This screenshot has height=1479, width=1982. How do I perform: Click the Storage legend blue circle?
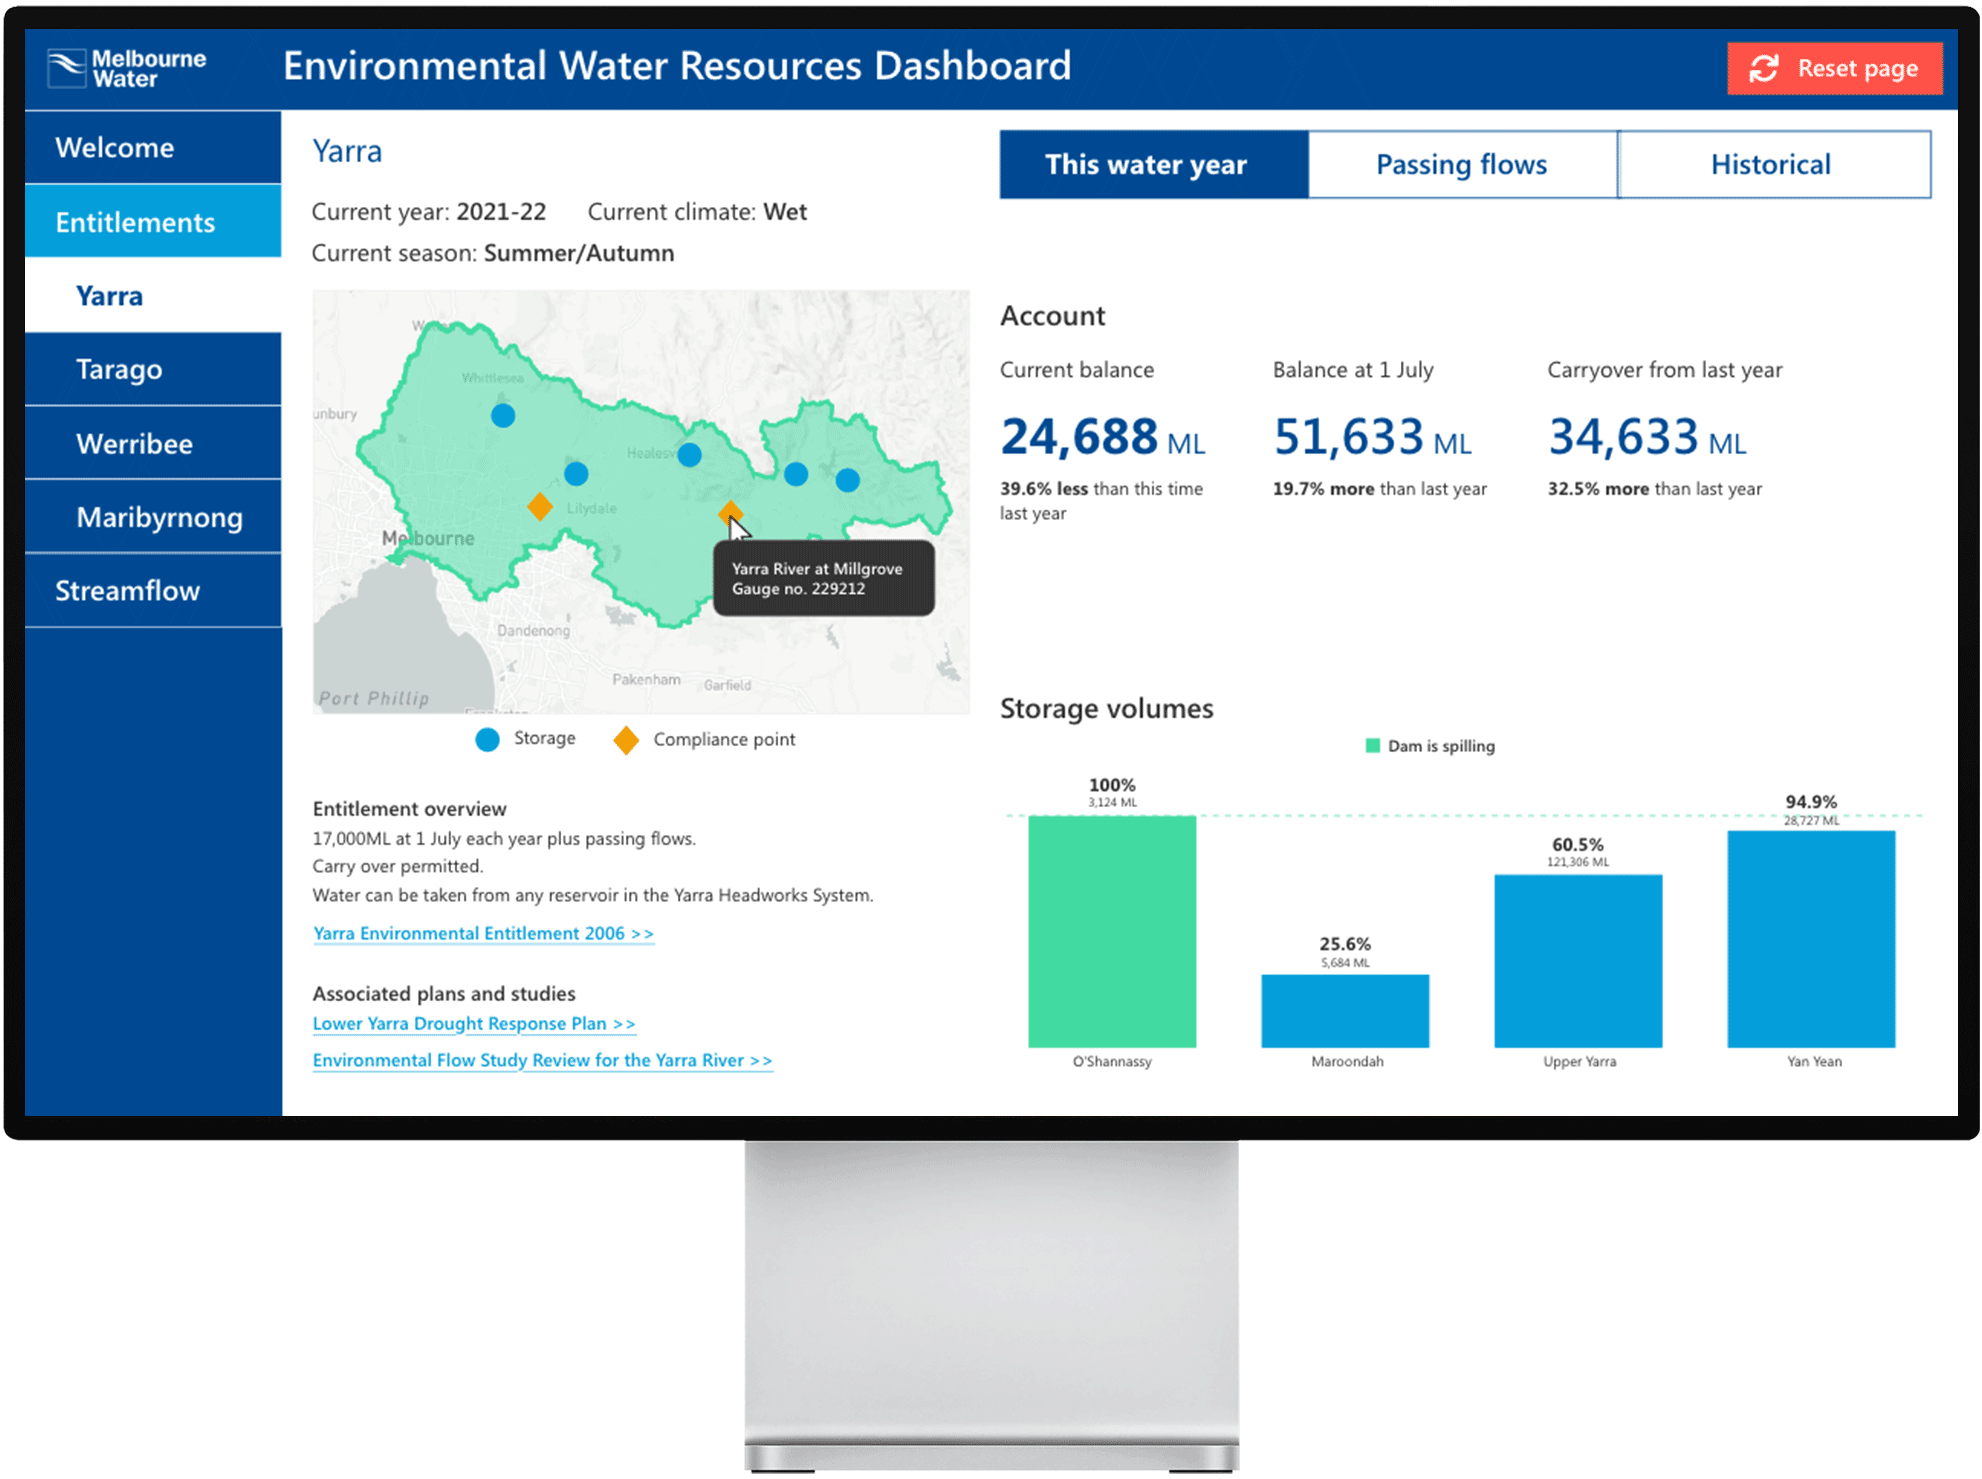point(487,739)
